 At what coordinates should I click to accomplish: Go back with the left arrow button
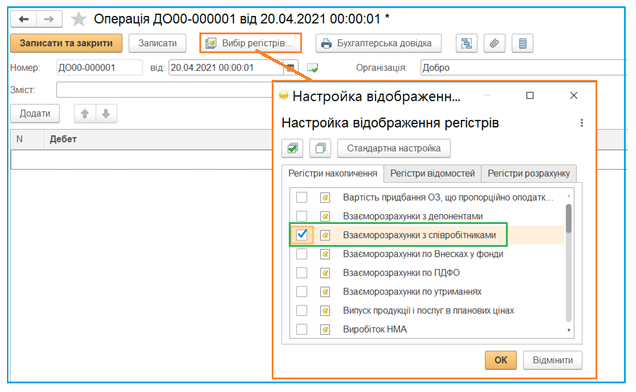point(24,19)
